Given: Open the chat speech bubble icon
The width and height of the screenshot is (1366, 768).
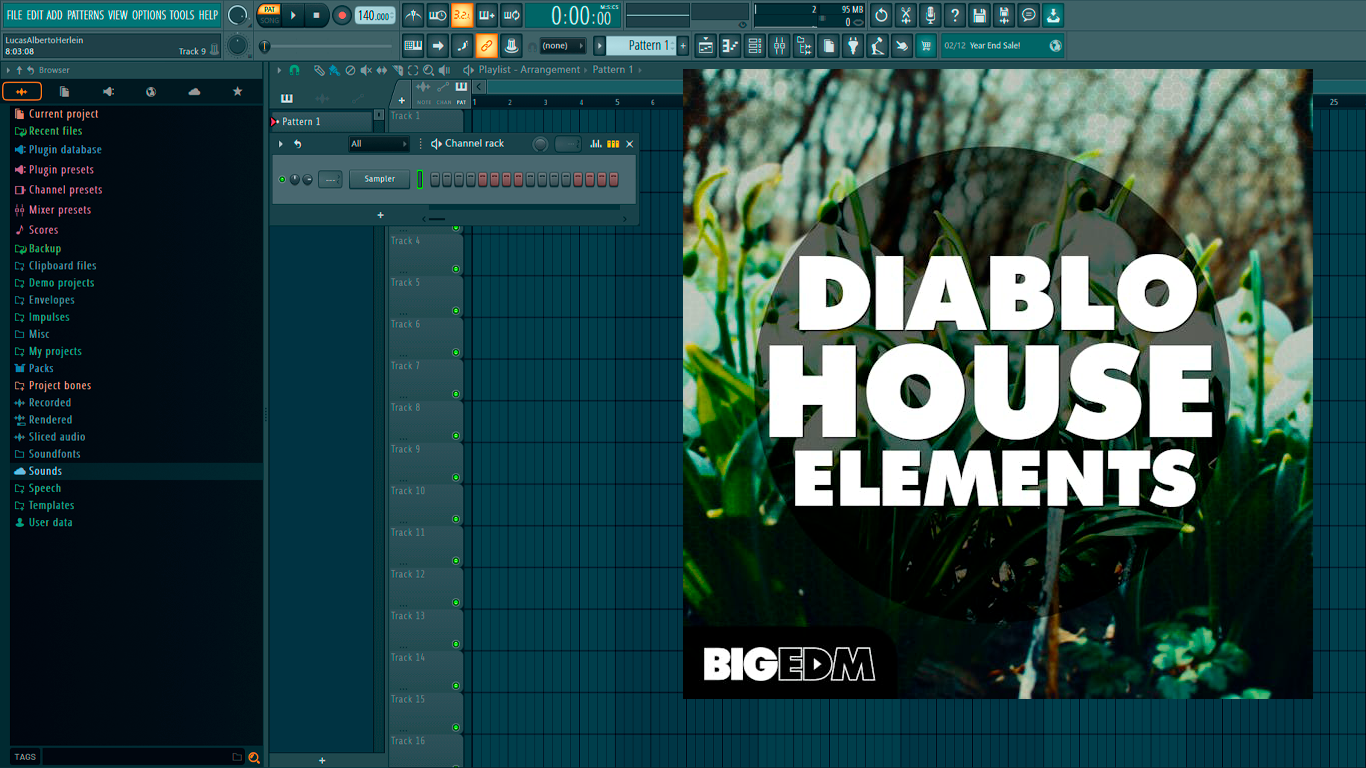Looking at the screenshot, I should point(1028,15).
